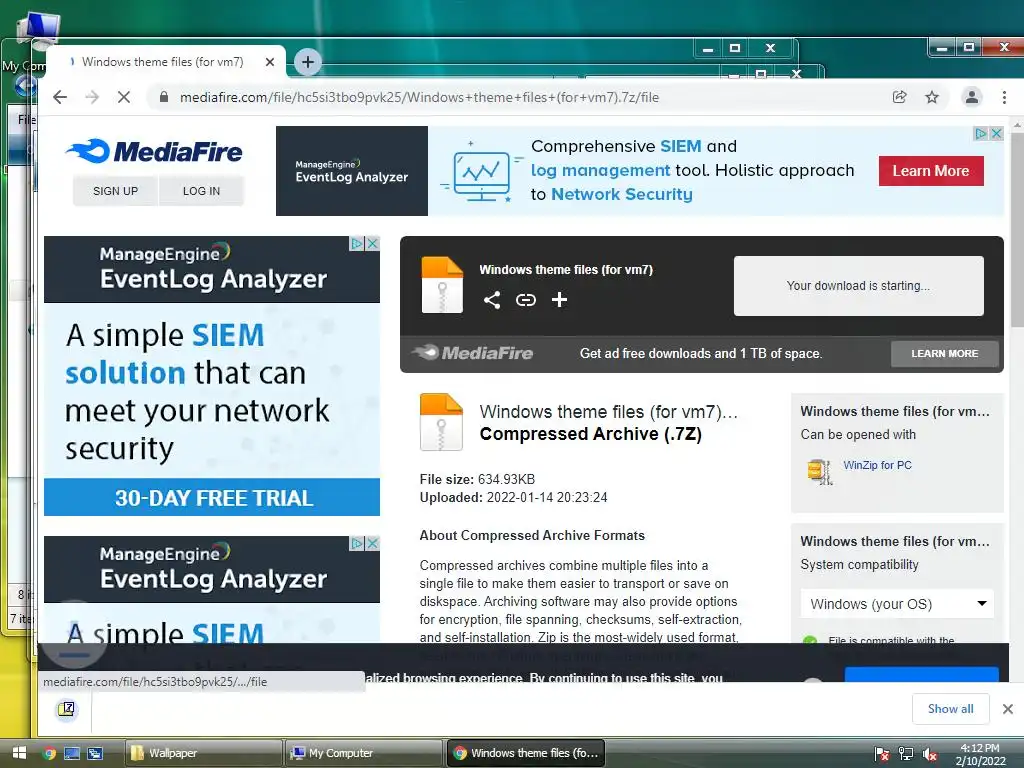Screen dimensions: 1024x768
Task: Click ManageEngine EventLog Analyzer banner logo
Action: [351, 171]
